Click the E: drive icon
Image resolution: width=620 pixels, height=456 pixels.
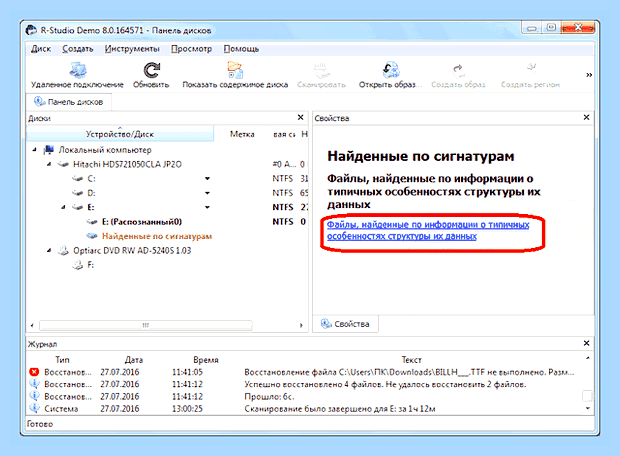coord(78,207)
